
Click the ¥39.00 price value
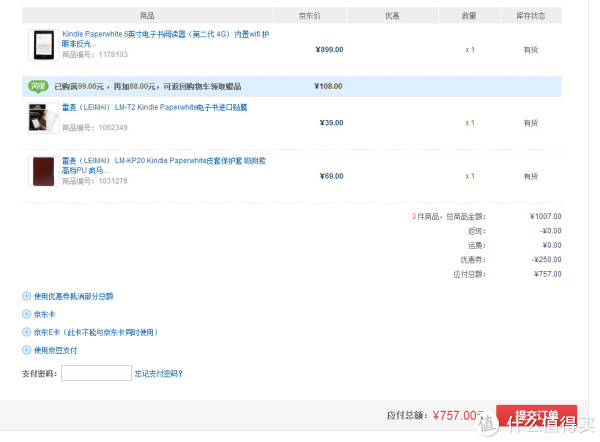point(331,122)
